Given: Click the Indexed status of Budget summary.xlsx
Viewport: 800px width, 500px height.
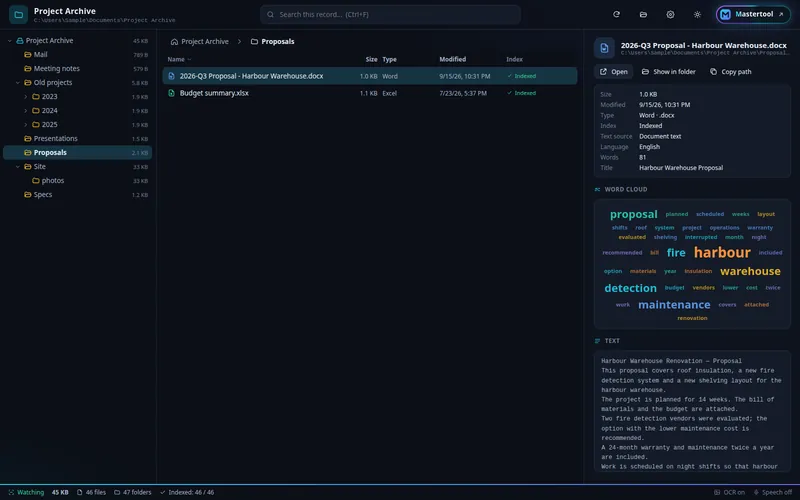Looking at the screenshot, I should (x=522, y=93).
